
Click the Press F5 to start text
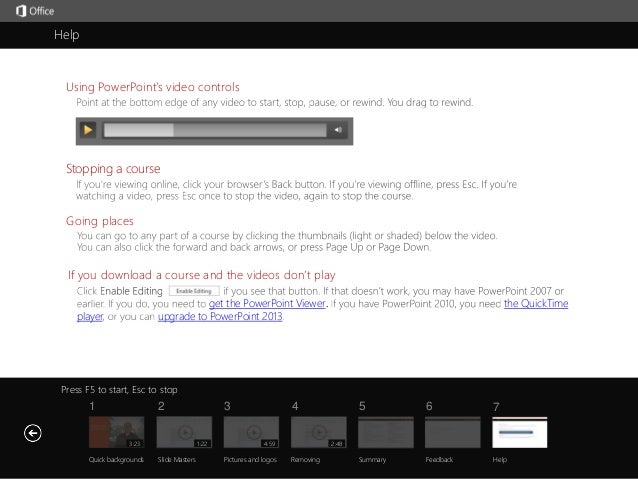[119, 389]
